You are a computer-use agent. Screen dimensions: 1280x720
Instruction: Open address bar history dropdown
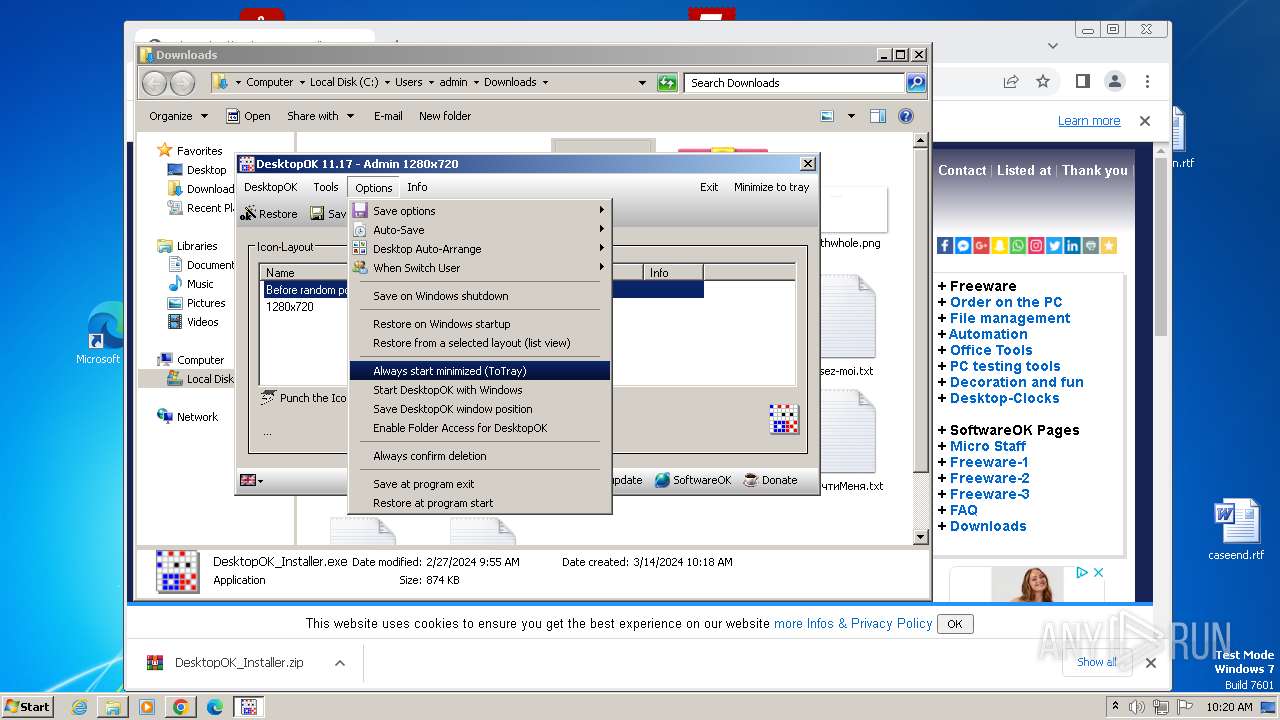coord(641,83)
